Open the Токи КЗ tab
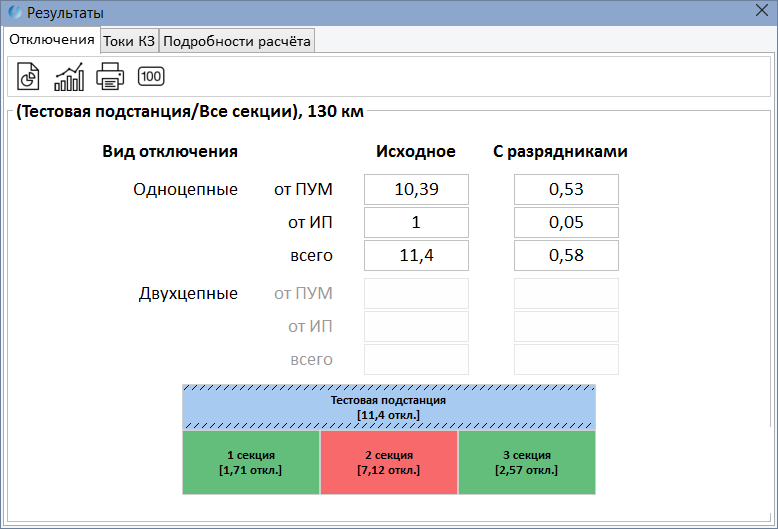778x529 pixels. tap(129, 41)
